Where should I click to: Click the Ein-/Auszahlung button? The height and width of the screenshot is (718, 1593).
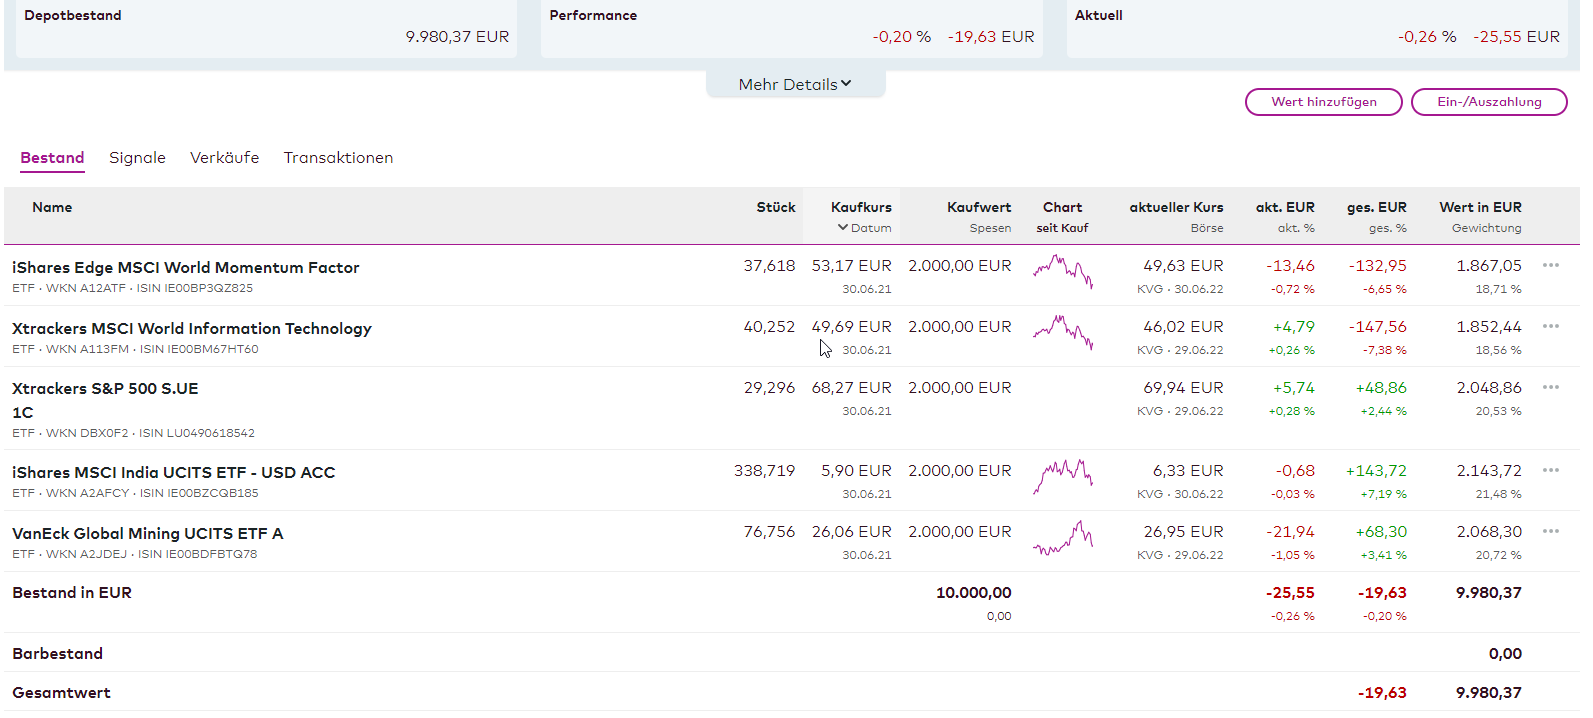1488,102
